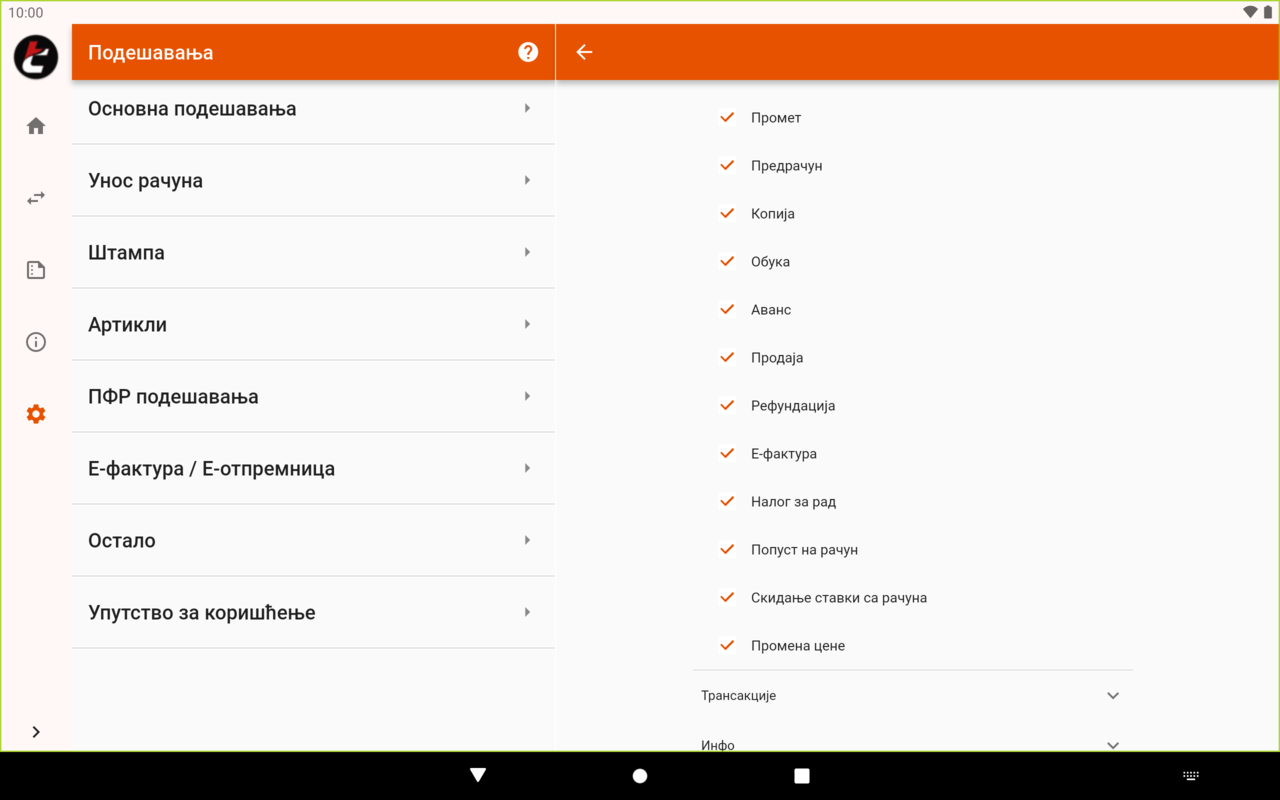Screen dimensions: 1280x800
Task: Toggle the Копија checkbox
Action: tap(727, 213)
